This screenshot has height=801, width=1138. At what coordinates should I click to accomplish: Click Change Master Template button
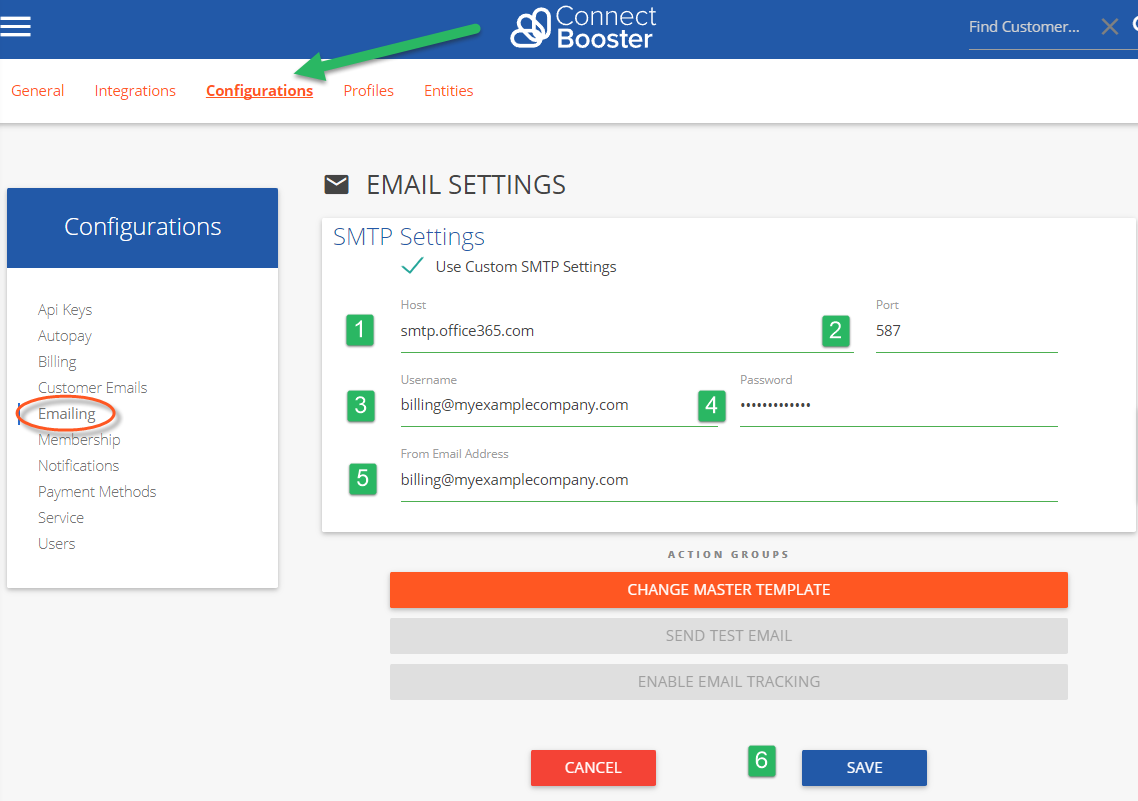click(x=729, y=590)
